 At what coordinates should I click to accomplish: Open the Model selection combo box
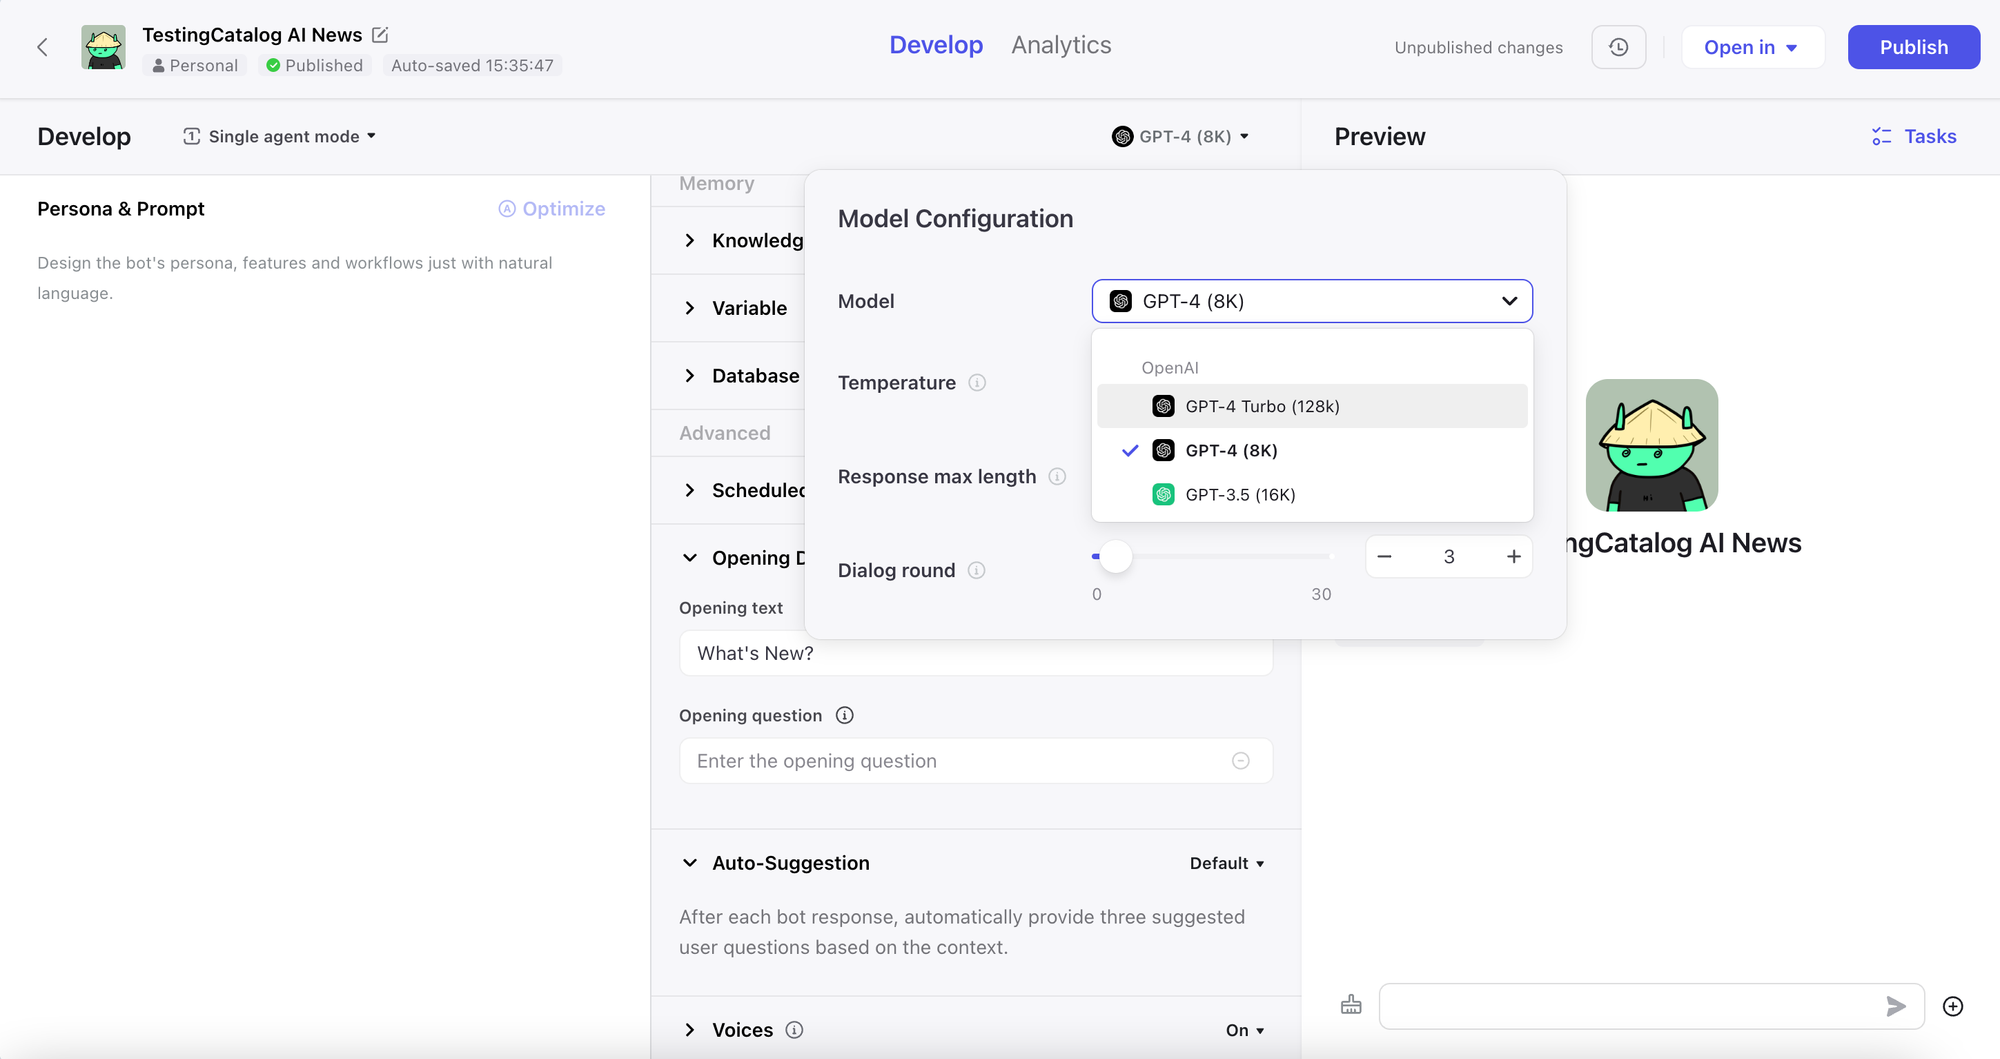(1312, 301)
